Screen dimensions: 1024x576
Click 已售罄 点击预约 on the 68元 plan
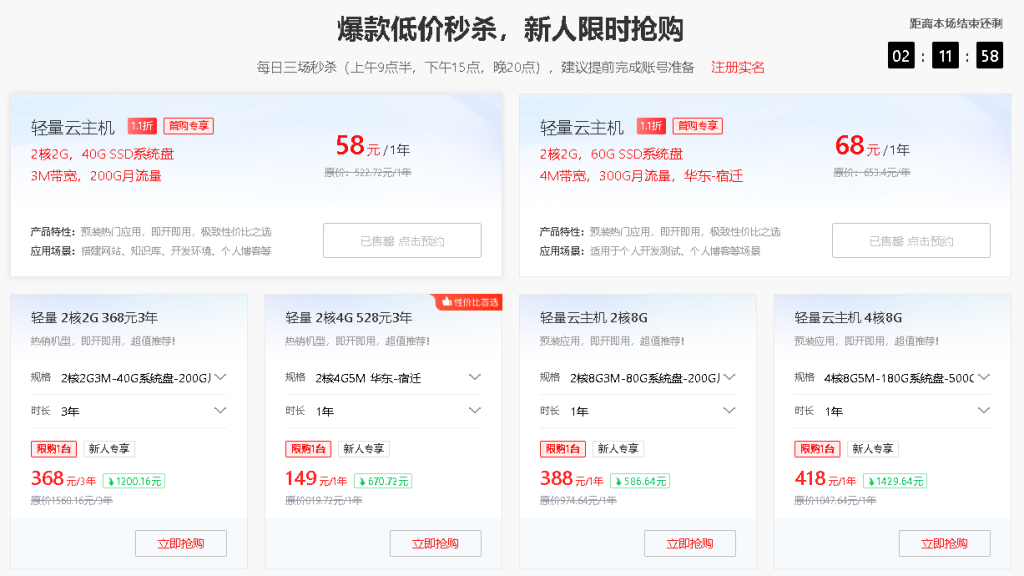point(911,241)
